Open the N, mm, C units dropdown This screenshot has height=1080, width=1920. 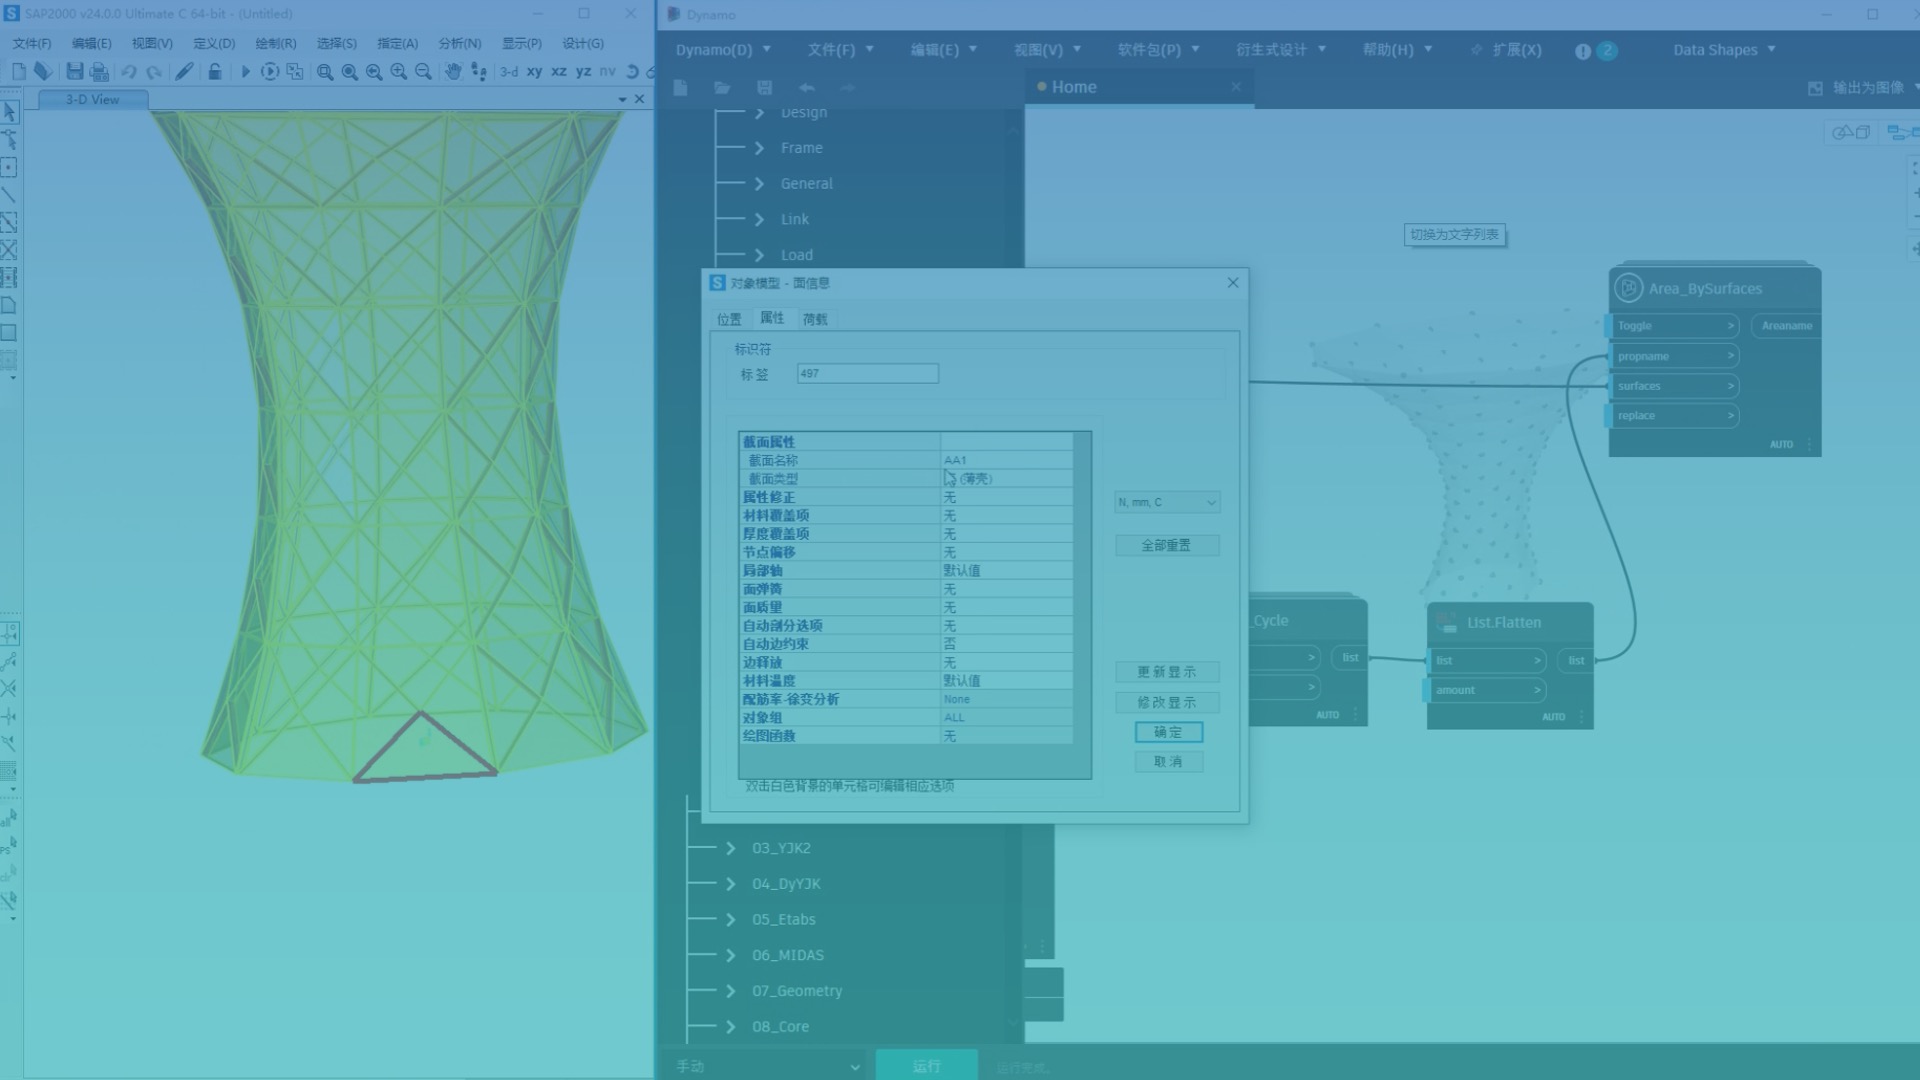click(1167, 502)
